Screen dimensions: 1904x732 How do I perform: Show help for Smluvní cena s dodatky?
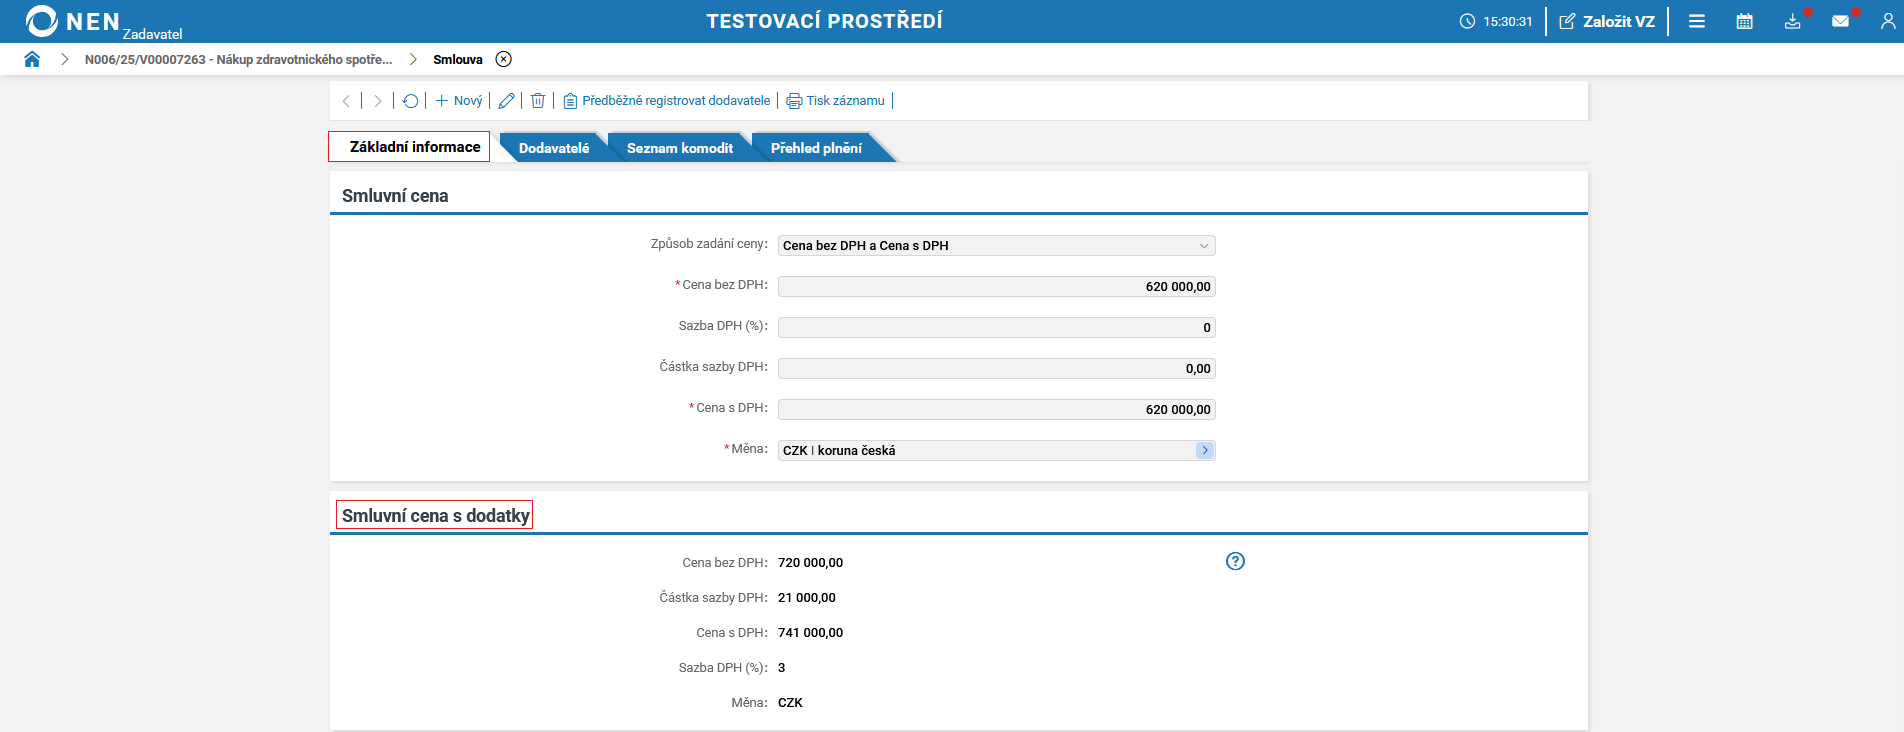click(x=1235, y=561)
